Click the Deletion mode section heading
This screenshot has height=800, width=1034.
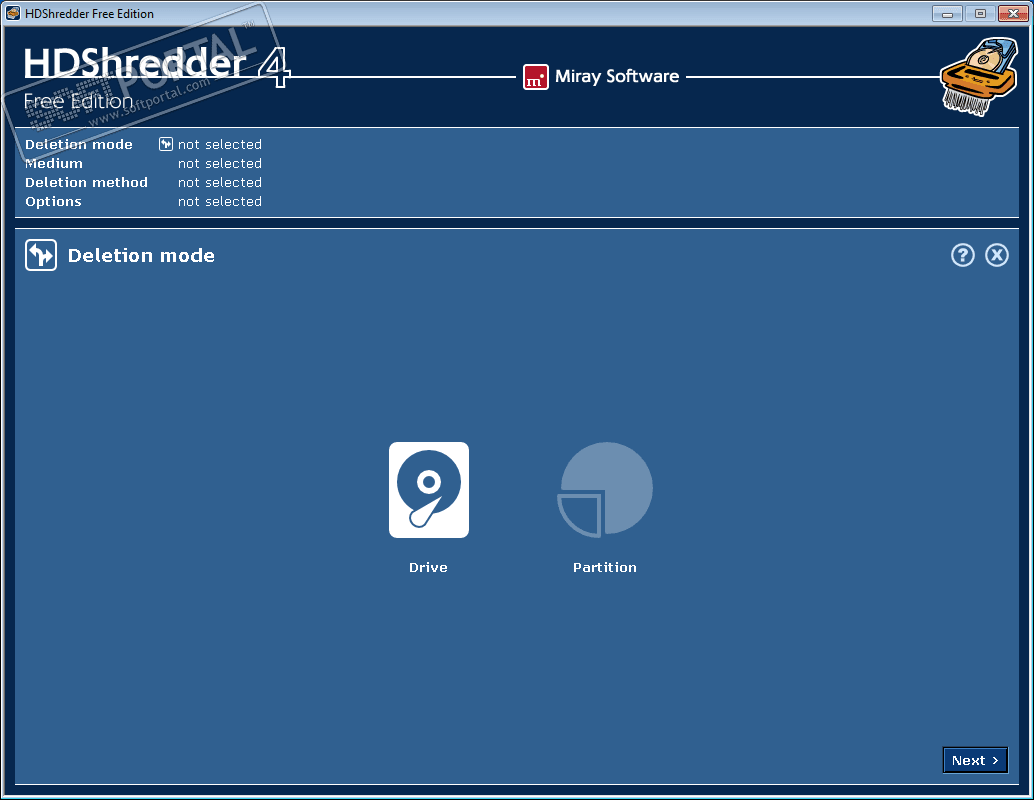pyautogui.click(x=141, y=256)
